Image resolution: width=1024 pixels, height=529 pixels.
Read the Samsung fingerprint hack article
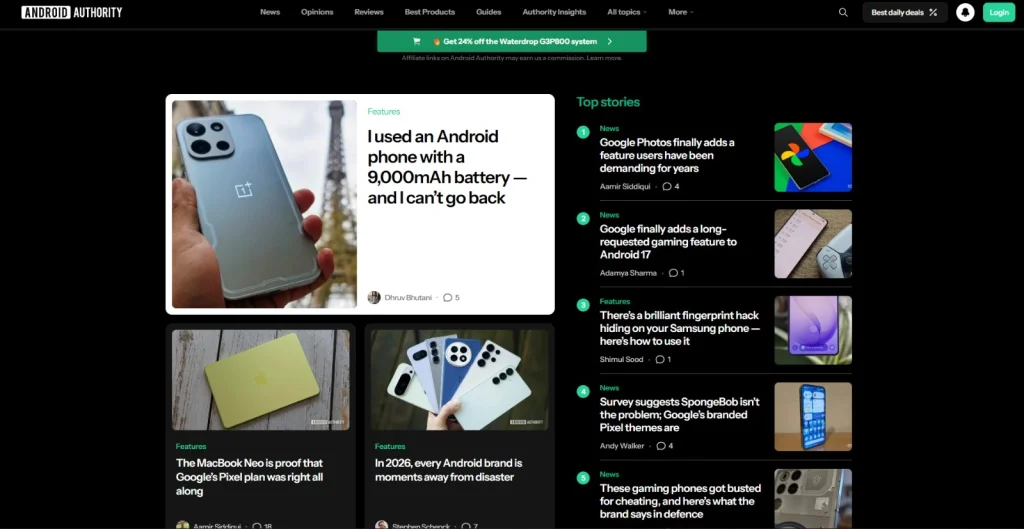pyautogui.click(x=680, y=329)
